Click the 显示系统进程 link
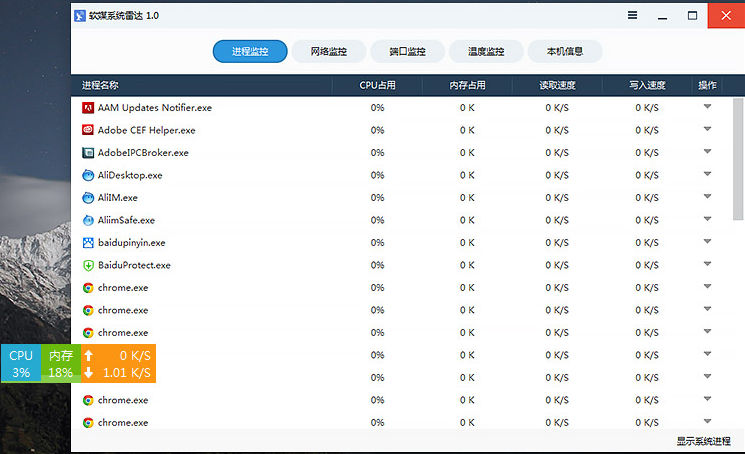 pos(702,441)
